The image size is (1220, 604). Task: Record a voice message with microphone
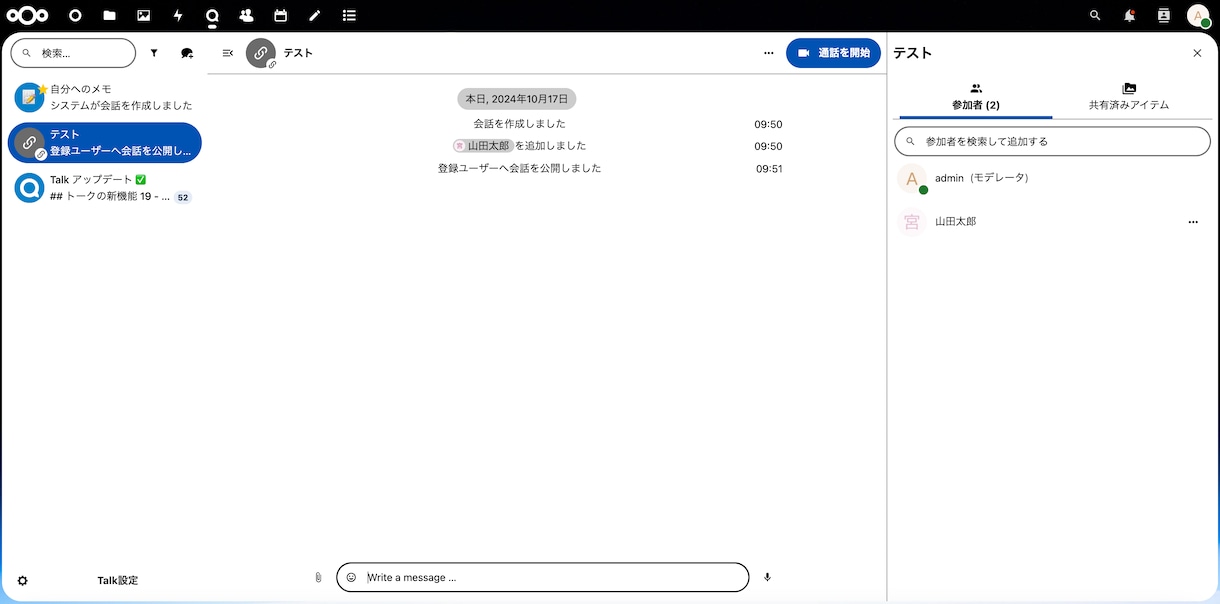(767, 577)
